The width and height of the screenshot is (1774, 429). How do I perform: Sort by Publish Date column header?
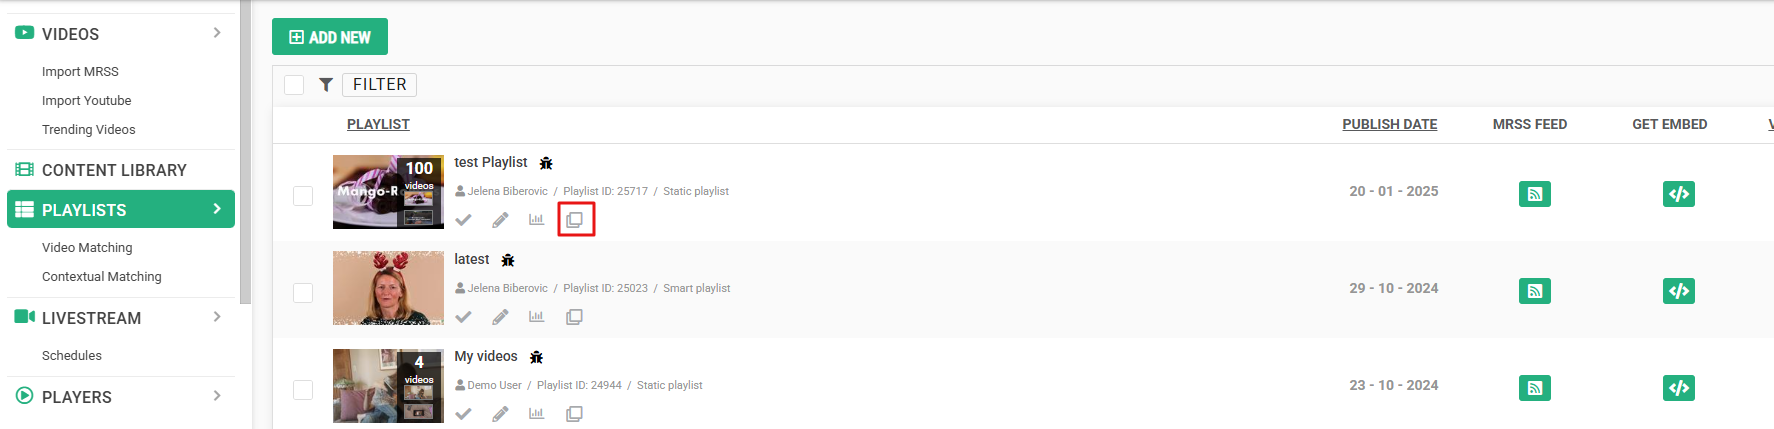tap(1389, 124)
